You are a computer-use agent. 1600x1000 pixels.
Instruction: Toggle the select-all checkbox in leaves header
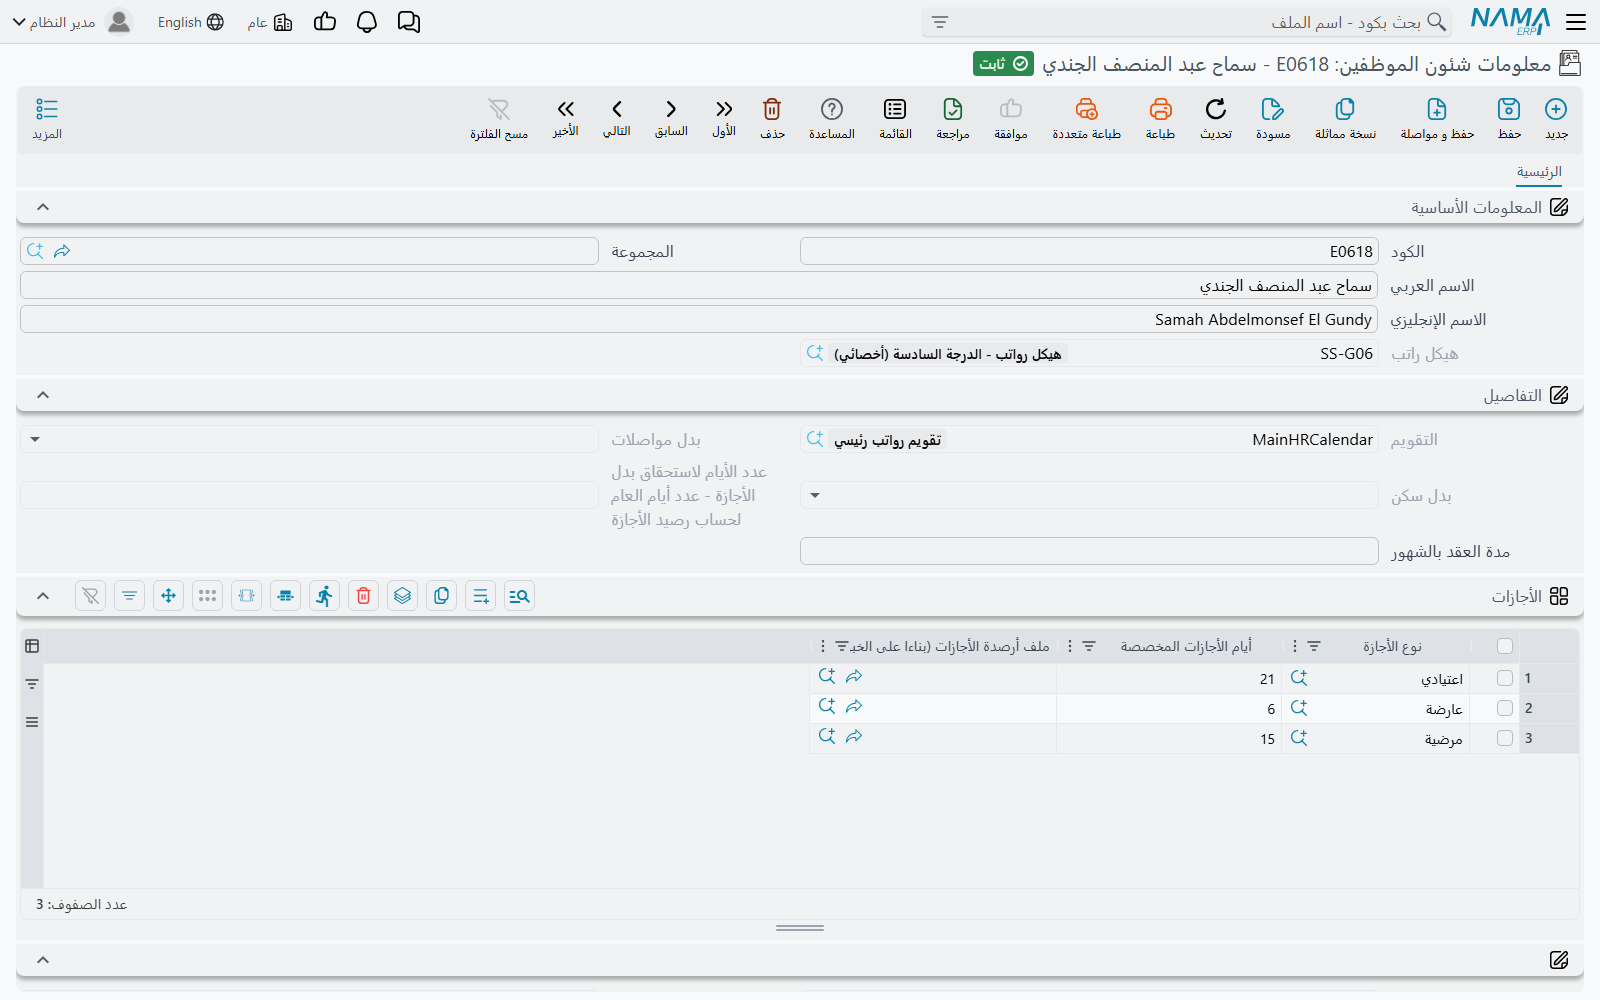(1505, 646)
